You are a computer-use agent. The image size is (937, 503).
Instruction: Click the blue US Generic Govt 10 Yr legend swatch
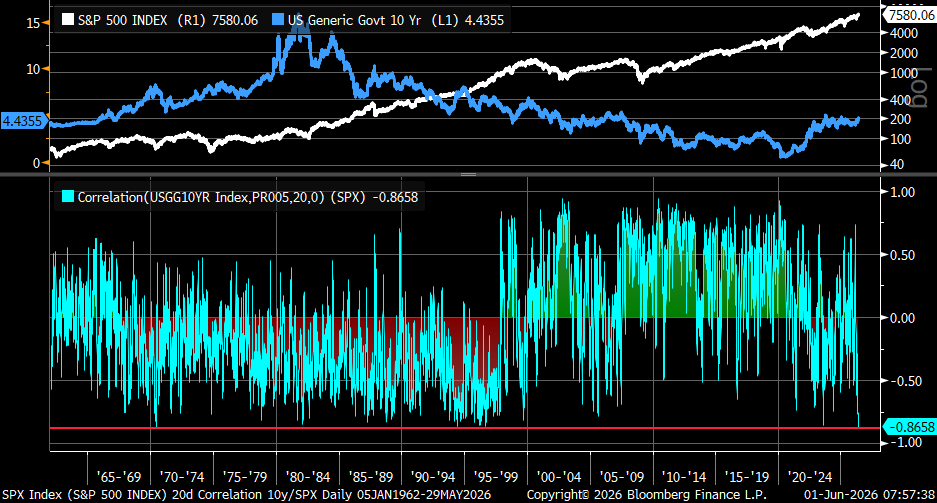(278, 20)
